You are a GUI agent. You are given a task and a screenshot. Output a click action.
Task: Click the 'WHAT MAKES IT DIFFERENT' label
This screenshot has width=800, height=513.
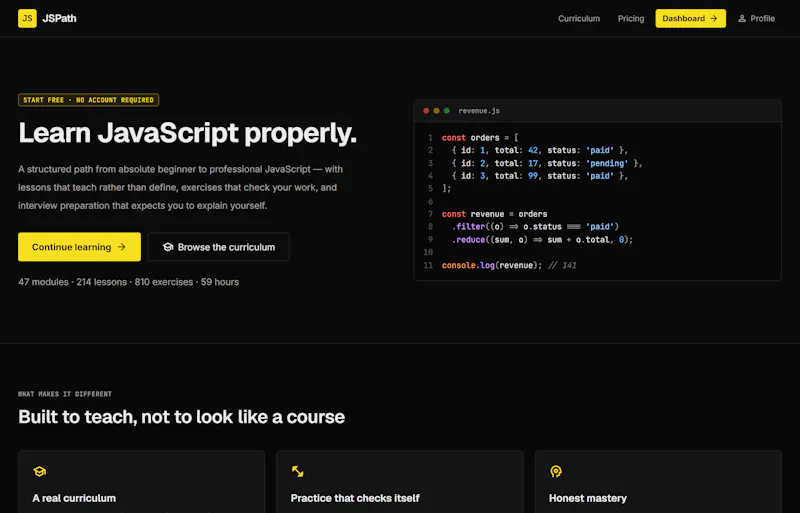[65, 394]
